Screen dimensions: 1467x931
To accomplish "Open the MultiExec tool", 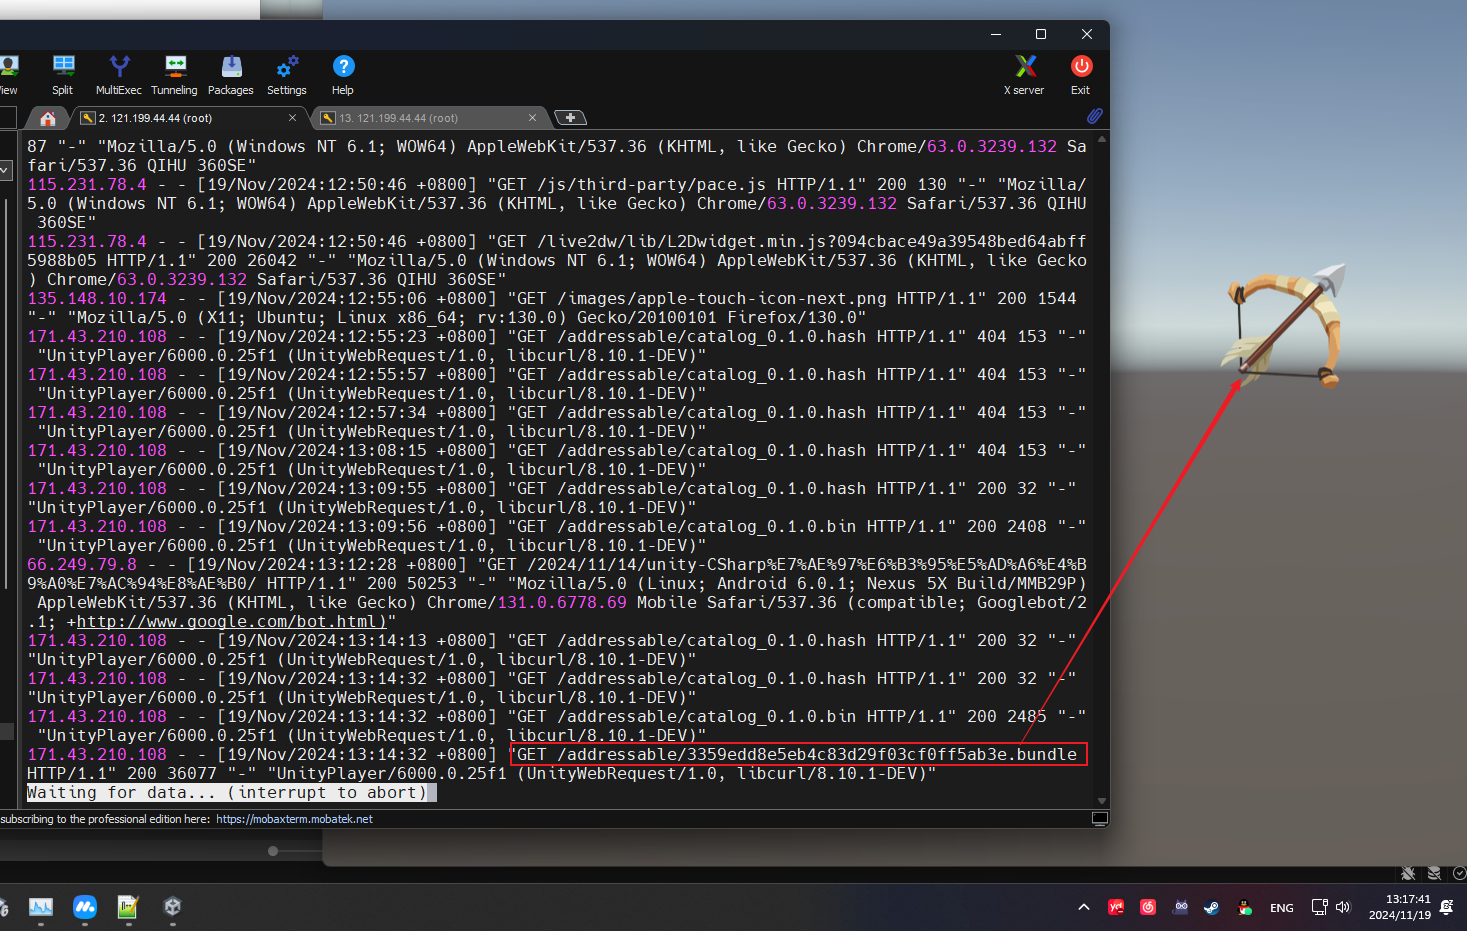I will click(119, 75).
